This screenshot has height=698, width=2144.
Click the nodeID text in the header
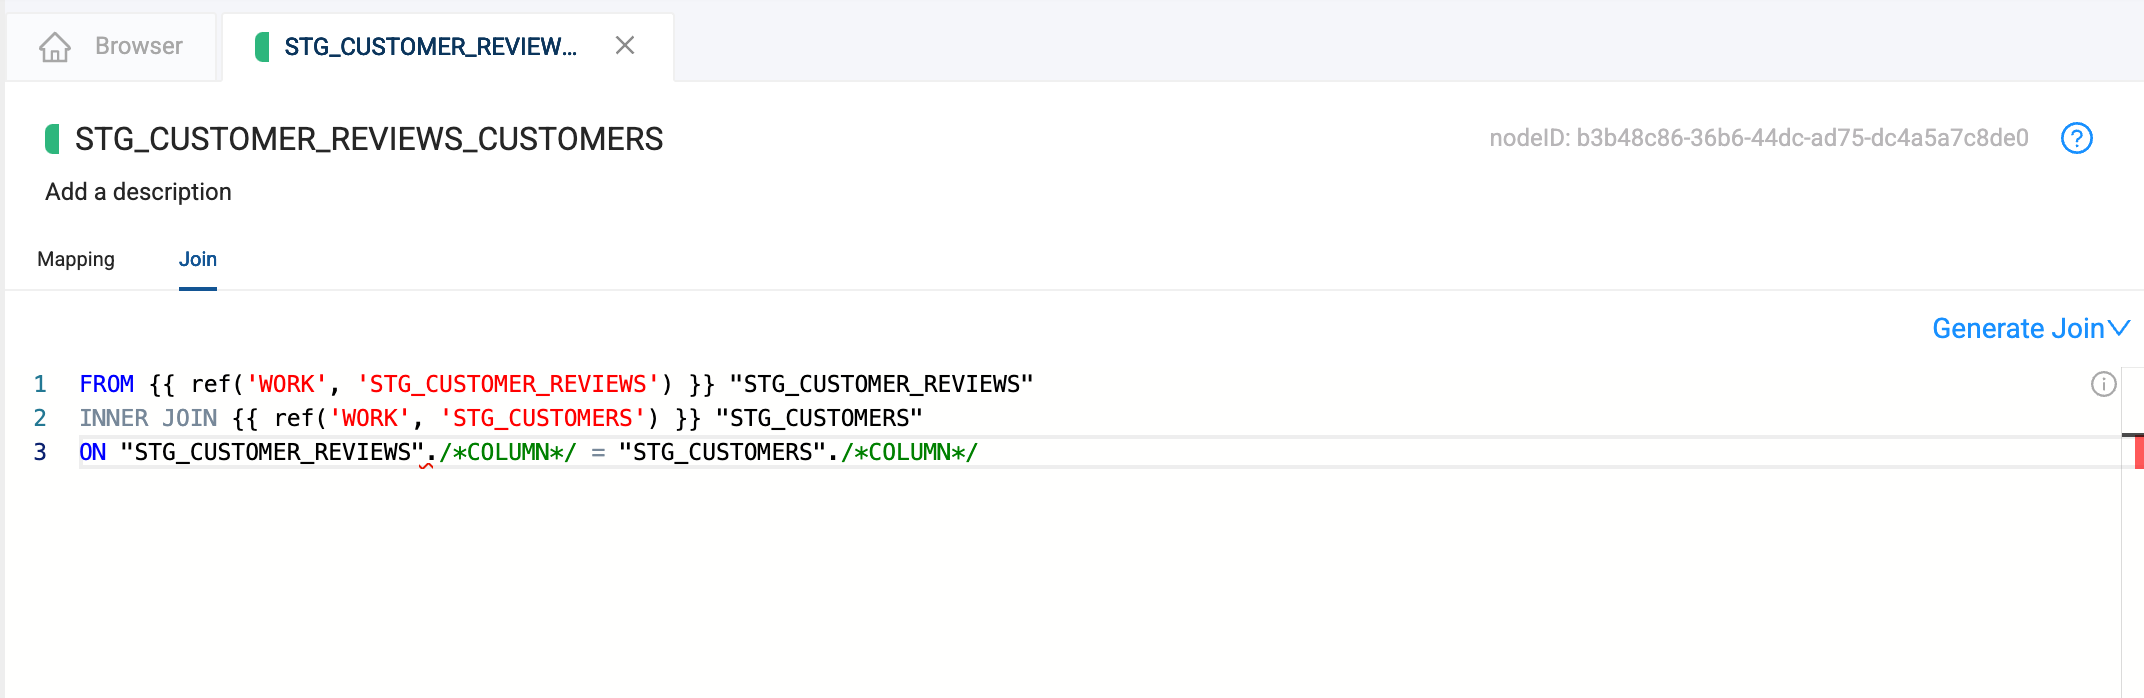[x=1758, y=138]
